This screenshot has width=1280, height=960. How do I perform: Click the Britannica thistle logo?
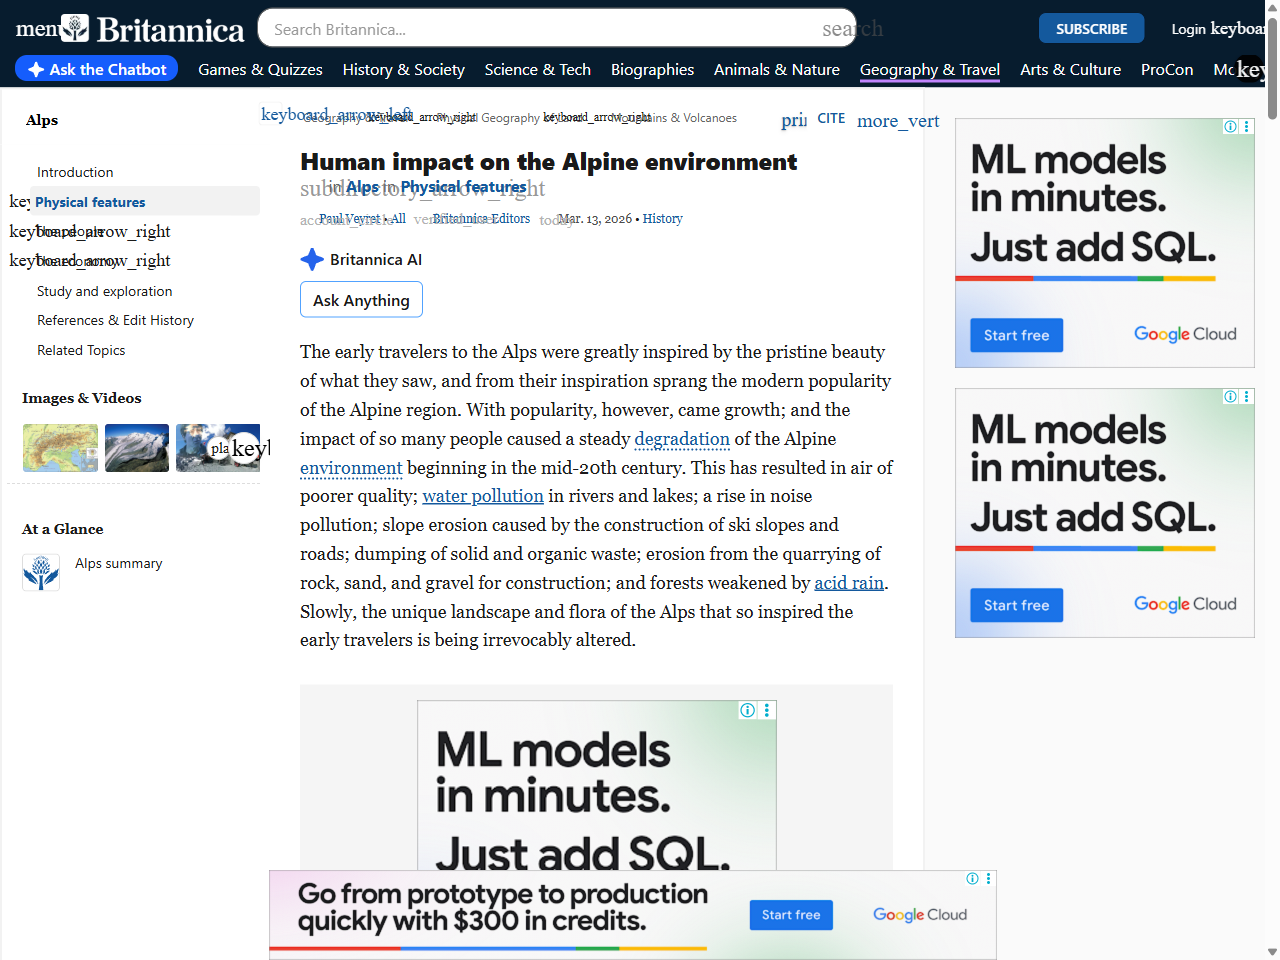(x=75, y=29)
